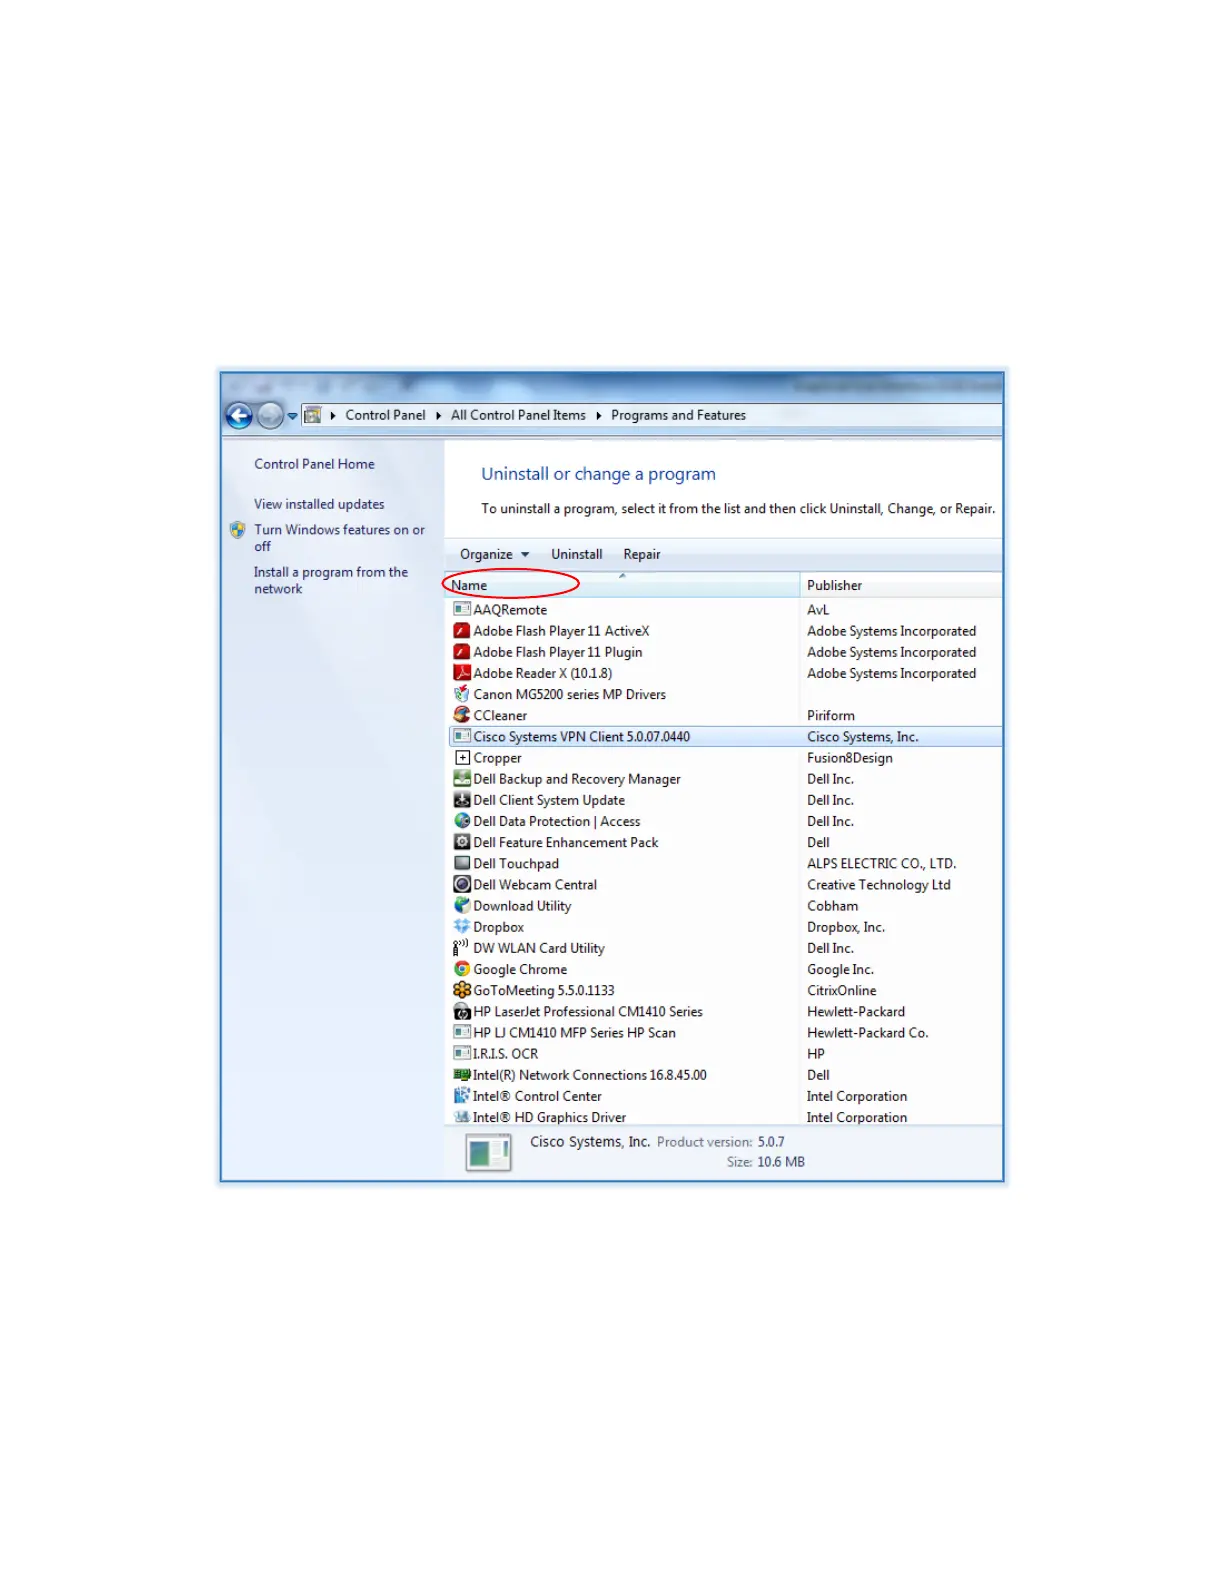The image size is (1224, 1584).
Task: Click the Uninstall toolbar button
Action: click(577, 554)
